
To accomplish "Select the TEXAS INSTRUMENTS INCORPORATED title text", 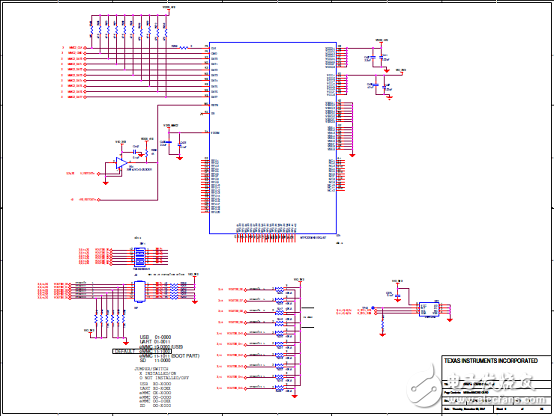I will click(491, 361).
